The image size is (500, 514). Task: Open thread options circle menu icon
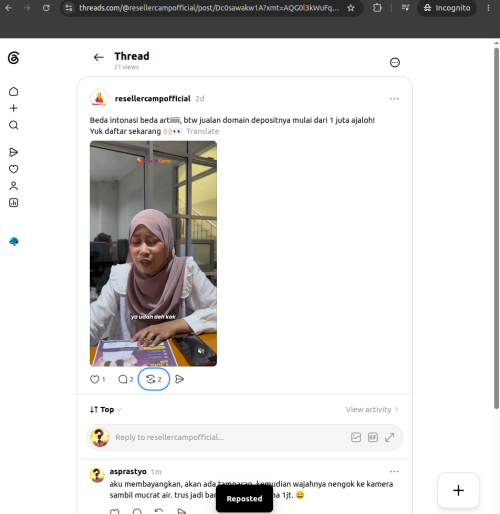click(x=395, y=62)
